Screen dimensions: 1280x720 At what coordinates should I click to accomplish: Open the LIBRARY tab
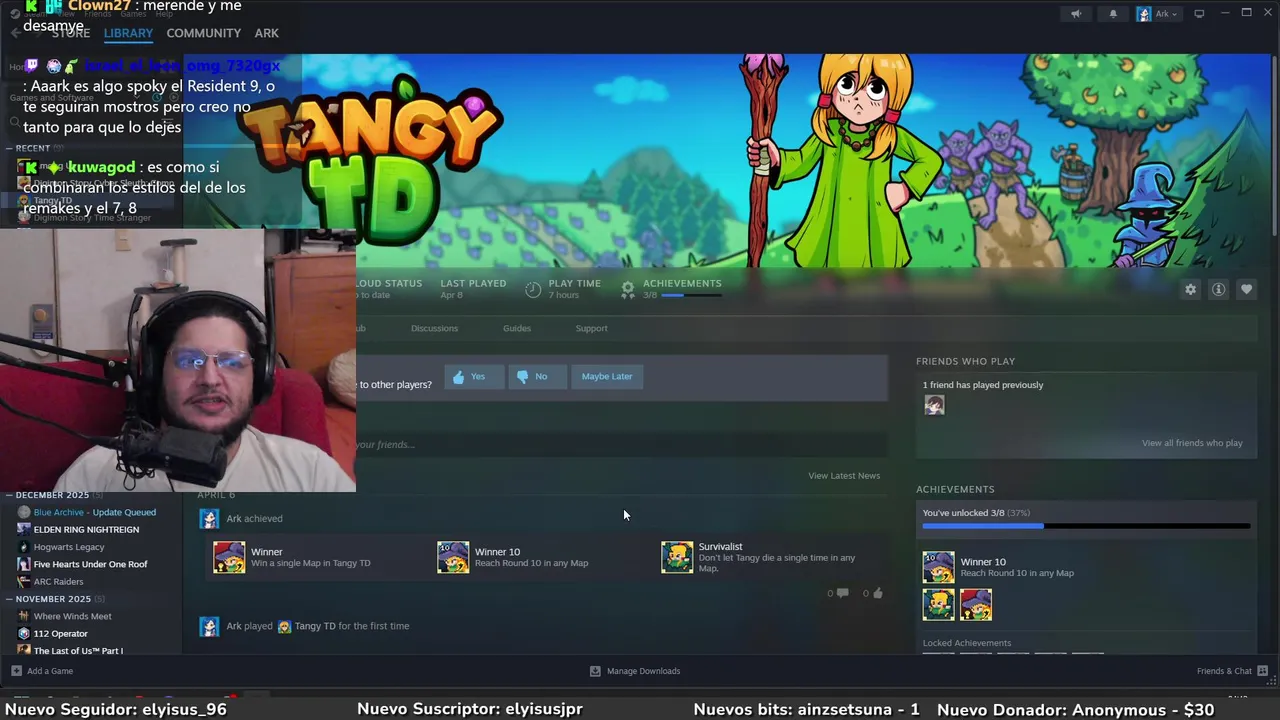[x=128, y=33]
